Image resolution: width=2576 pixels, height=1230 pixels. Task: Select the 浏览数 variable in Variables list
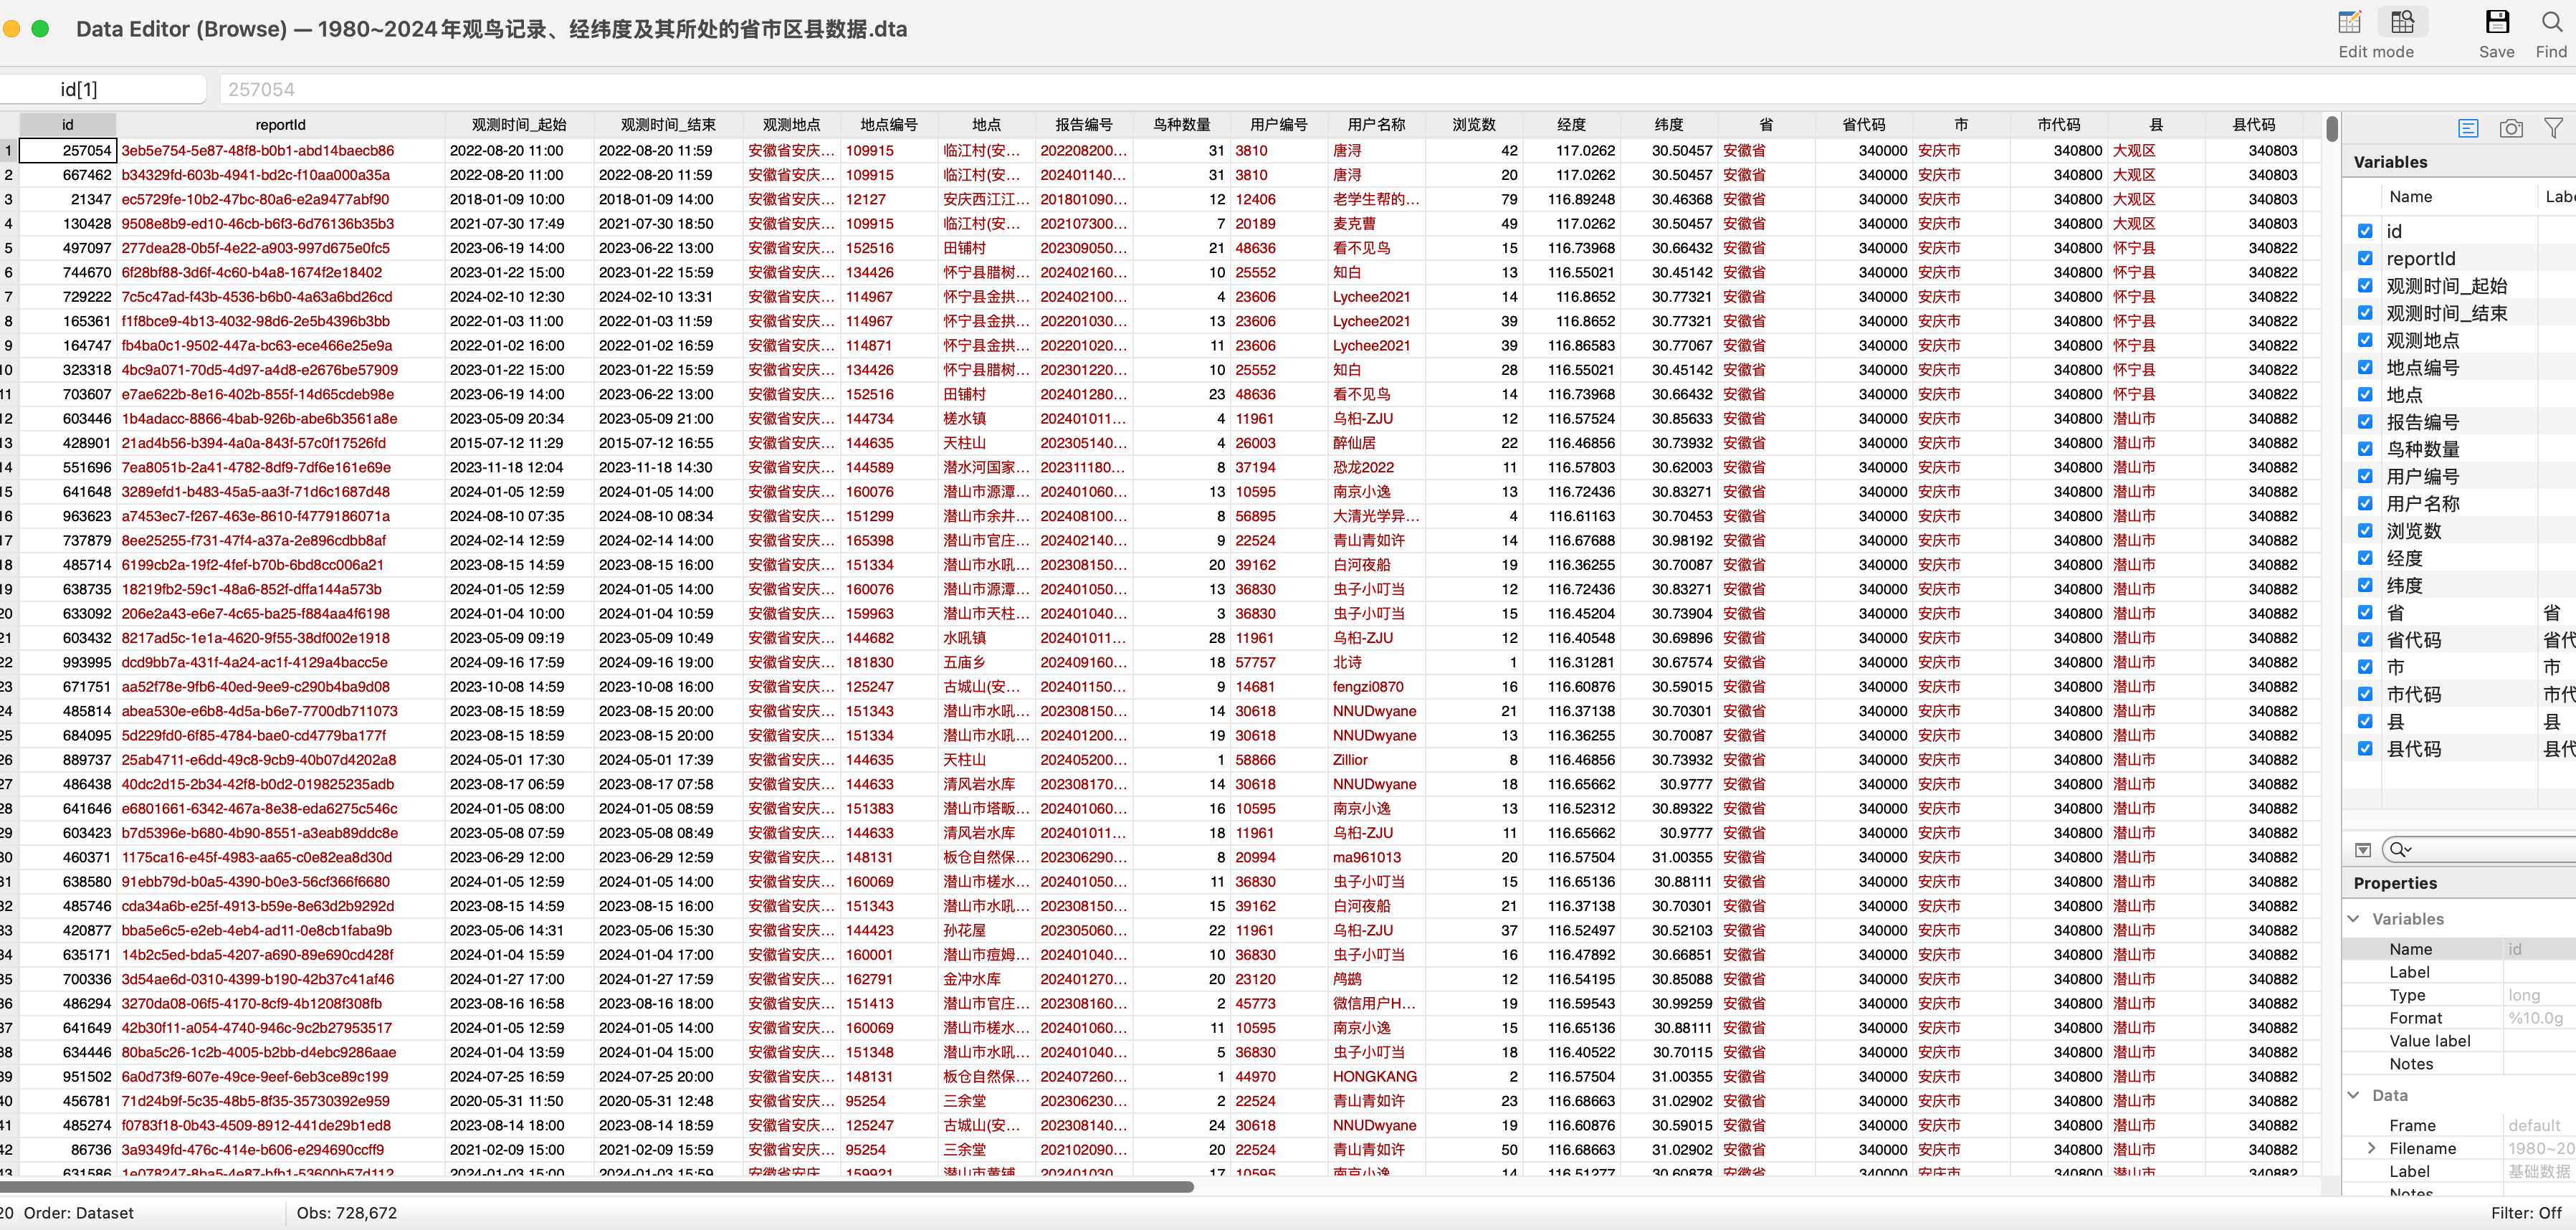pos(2414,531)
